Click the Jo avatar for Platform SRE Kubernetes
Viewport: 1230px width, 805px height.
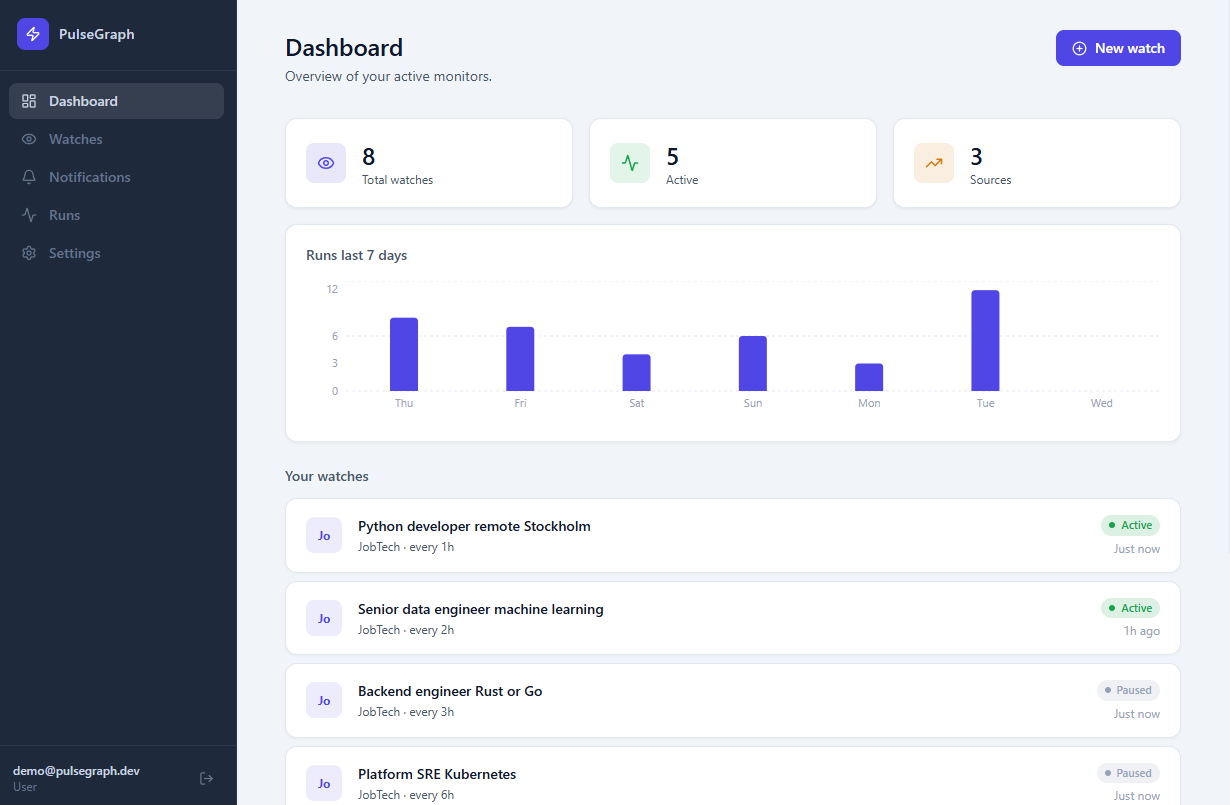click(324, 783)
